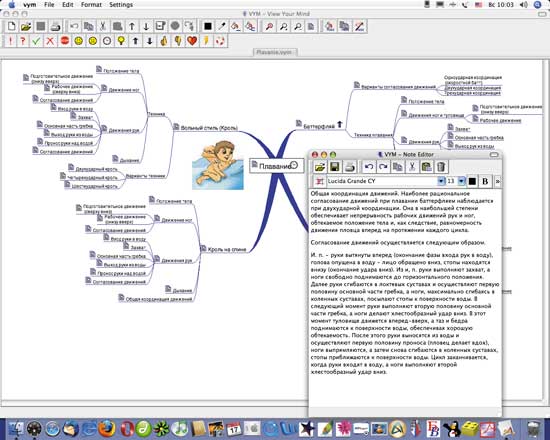The width and height of the screenshot is (550, 440).
Task: Set the stop sign flag
Action: (65, 41)
